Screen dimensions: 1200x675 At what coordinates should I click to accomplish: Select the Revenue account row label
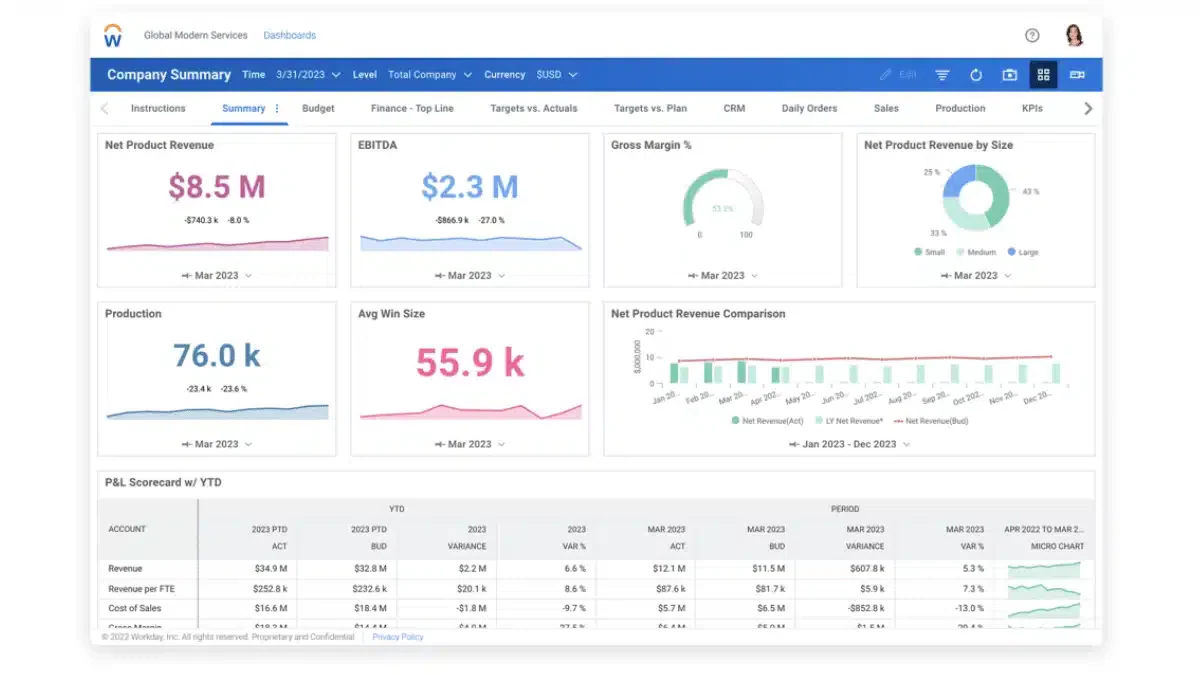[x=126, y=568]
